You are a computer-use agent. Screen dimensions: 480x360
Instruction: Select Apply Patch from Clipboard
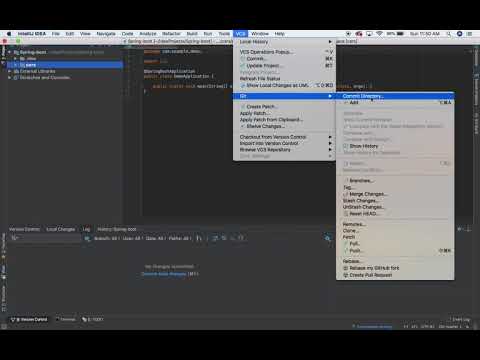pos(284,120)
